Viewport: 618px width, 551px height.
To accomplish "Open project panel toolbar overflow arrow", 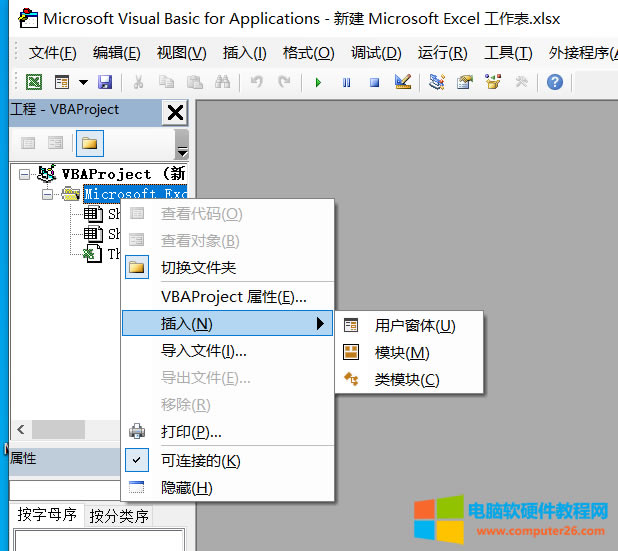I will point(182,144).
